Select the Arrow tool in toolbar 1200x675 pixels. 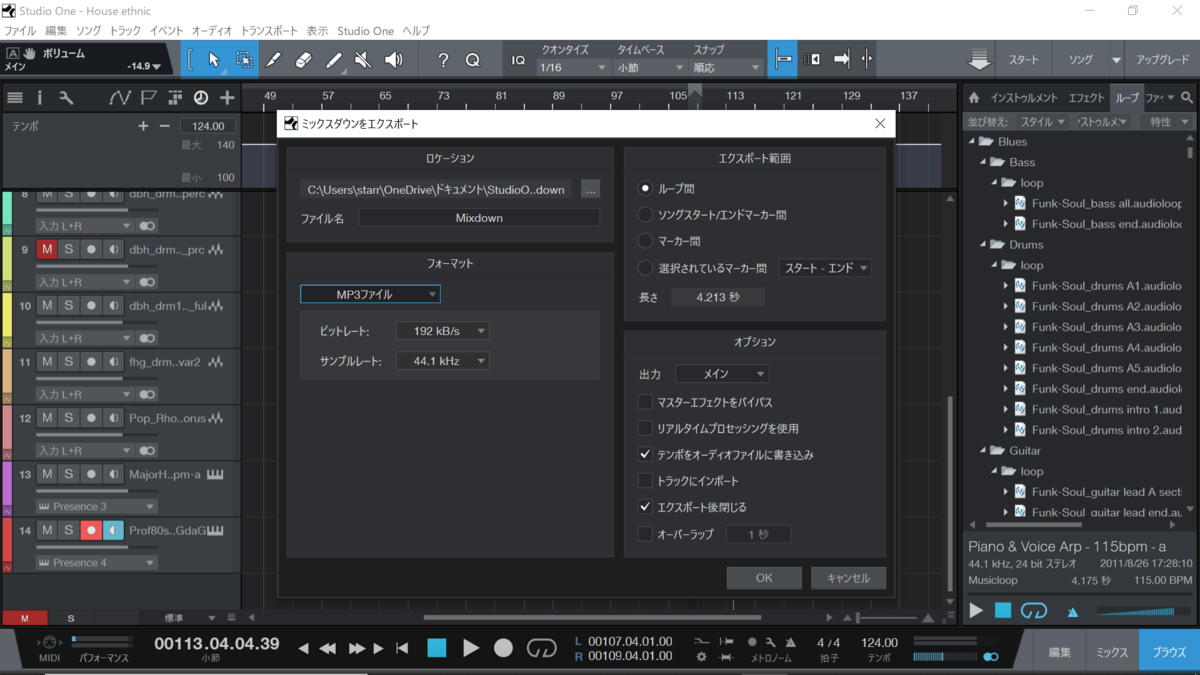pyautogui.click(x=213, y=60)
